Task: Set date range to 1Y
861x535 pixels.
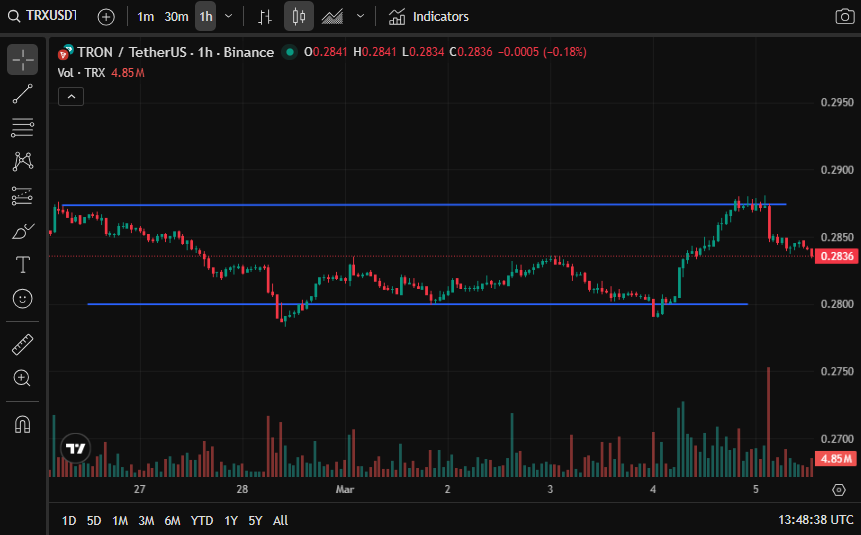Action: tap(231, 520)
